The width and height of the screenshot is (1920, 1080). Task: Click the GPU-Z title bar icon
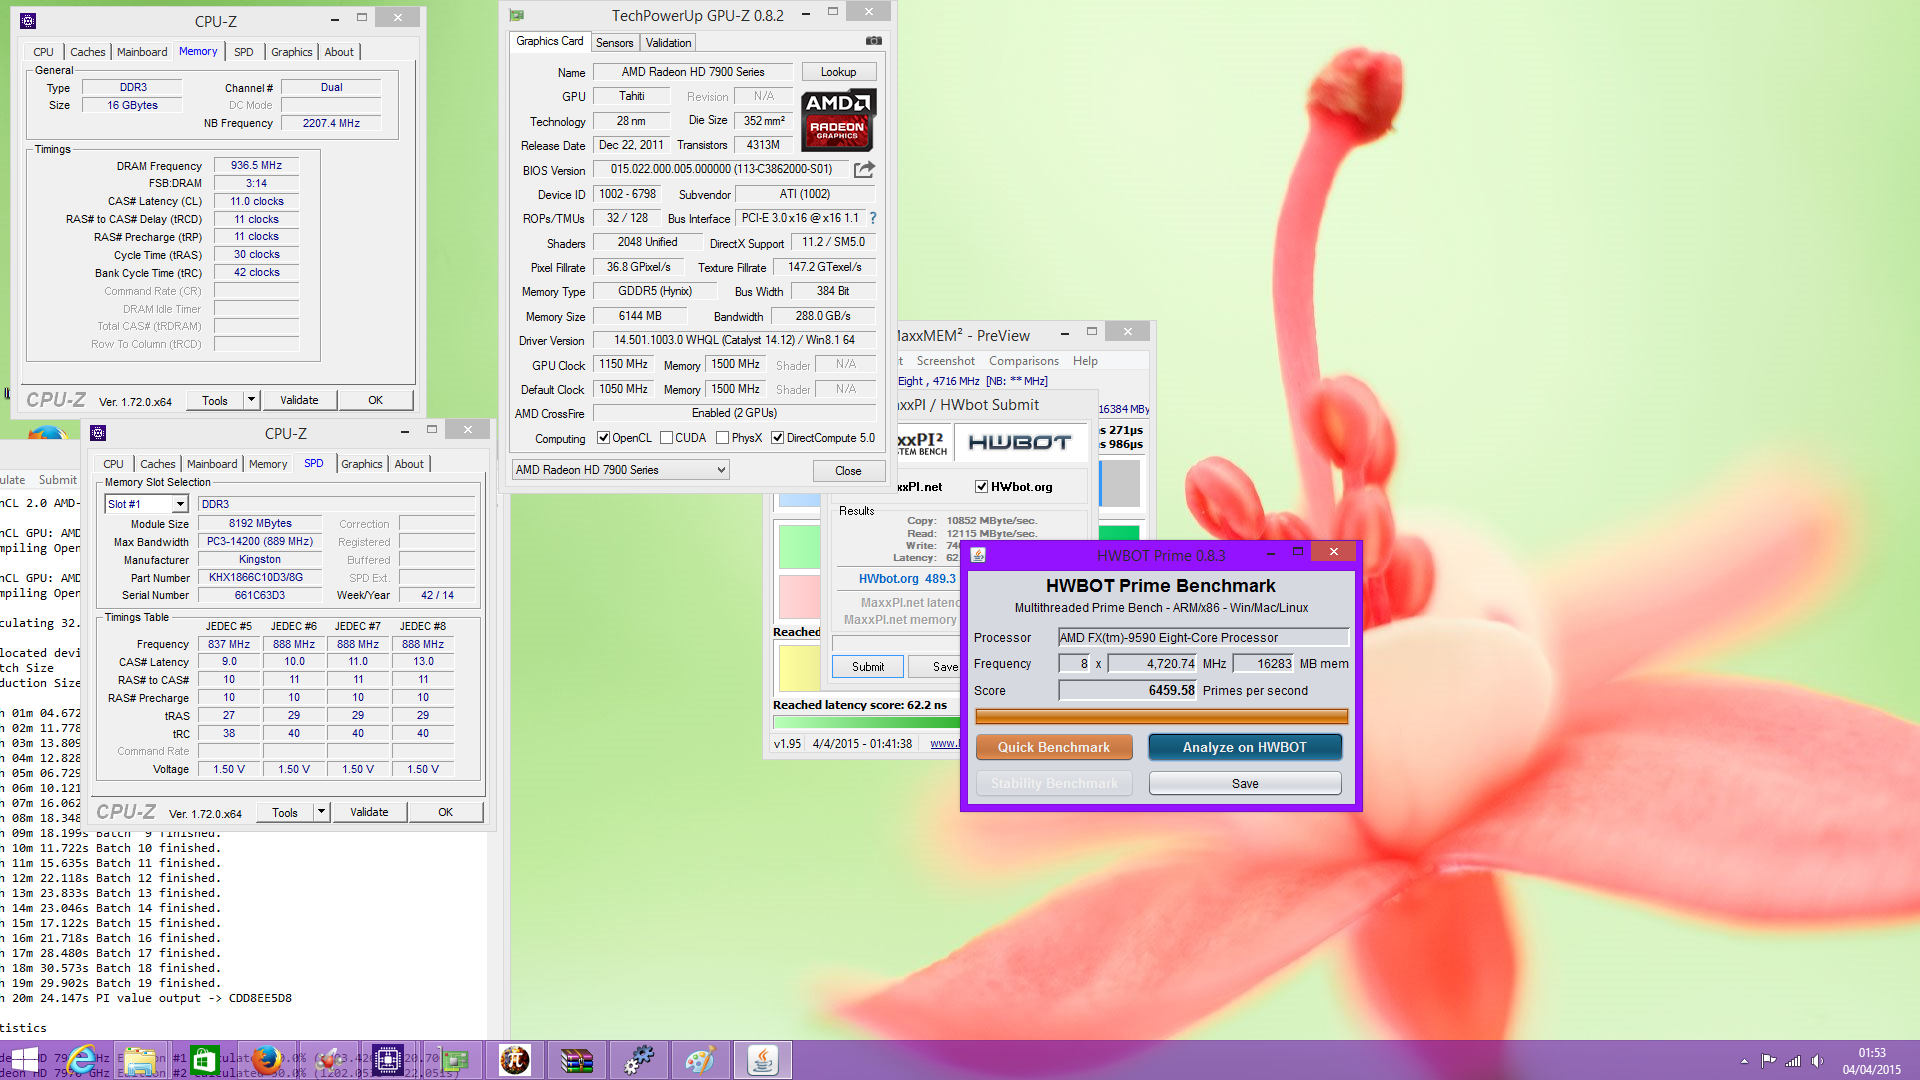(x=517, y=15)
